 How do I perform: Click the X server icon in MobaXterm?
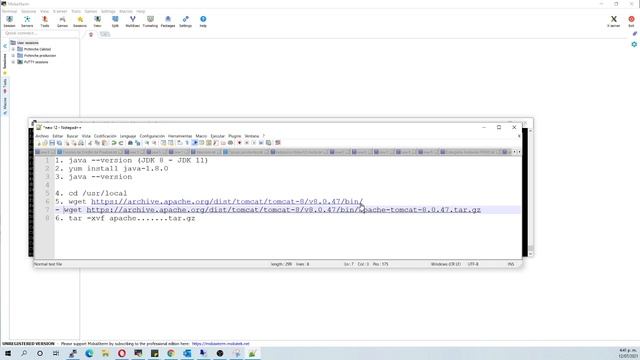tap(613, 21)
